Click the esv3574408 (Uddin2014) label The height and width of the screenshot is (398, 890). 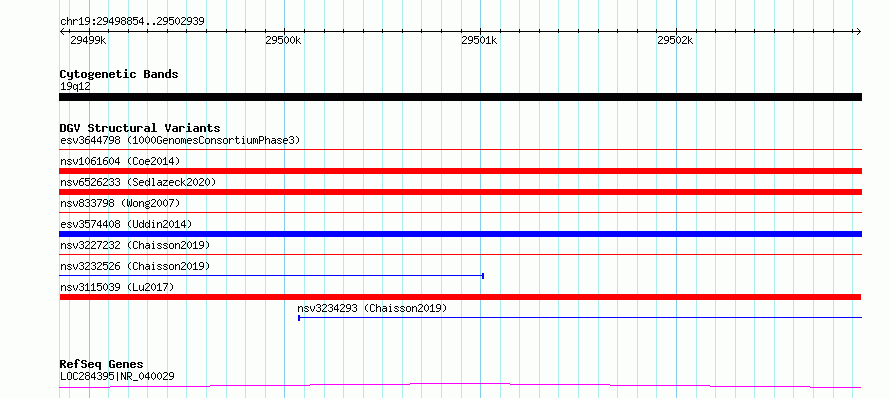(x=126, y=224)
